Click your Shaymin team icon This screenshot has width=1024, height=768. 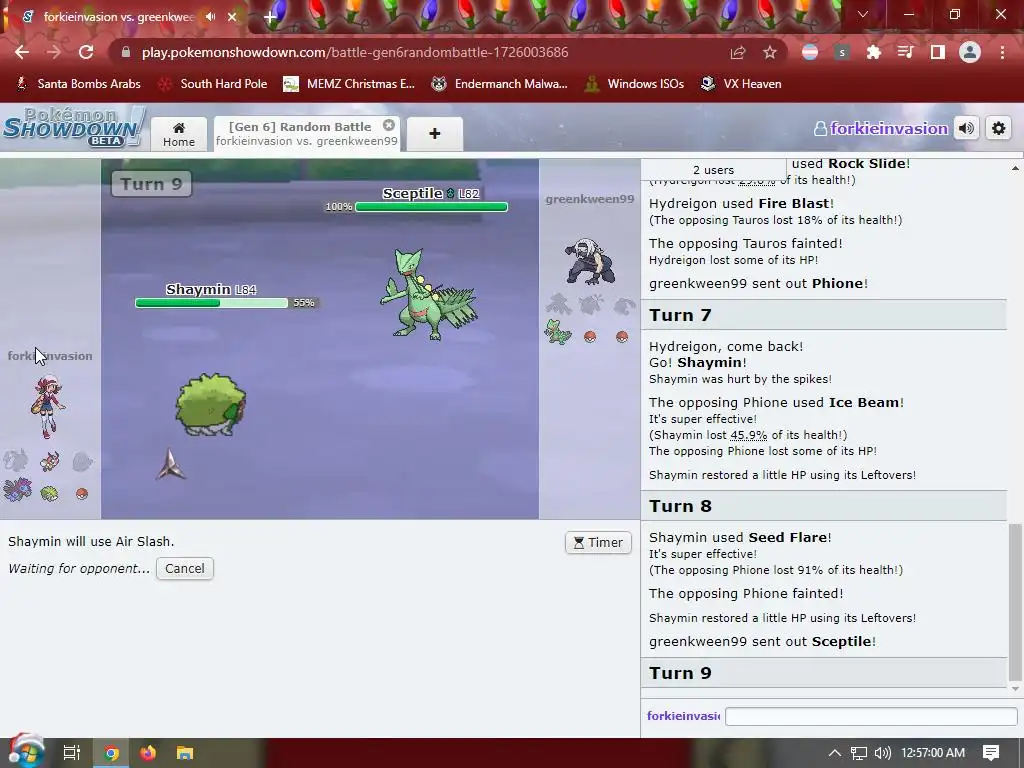(x=49, y=494)
